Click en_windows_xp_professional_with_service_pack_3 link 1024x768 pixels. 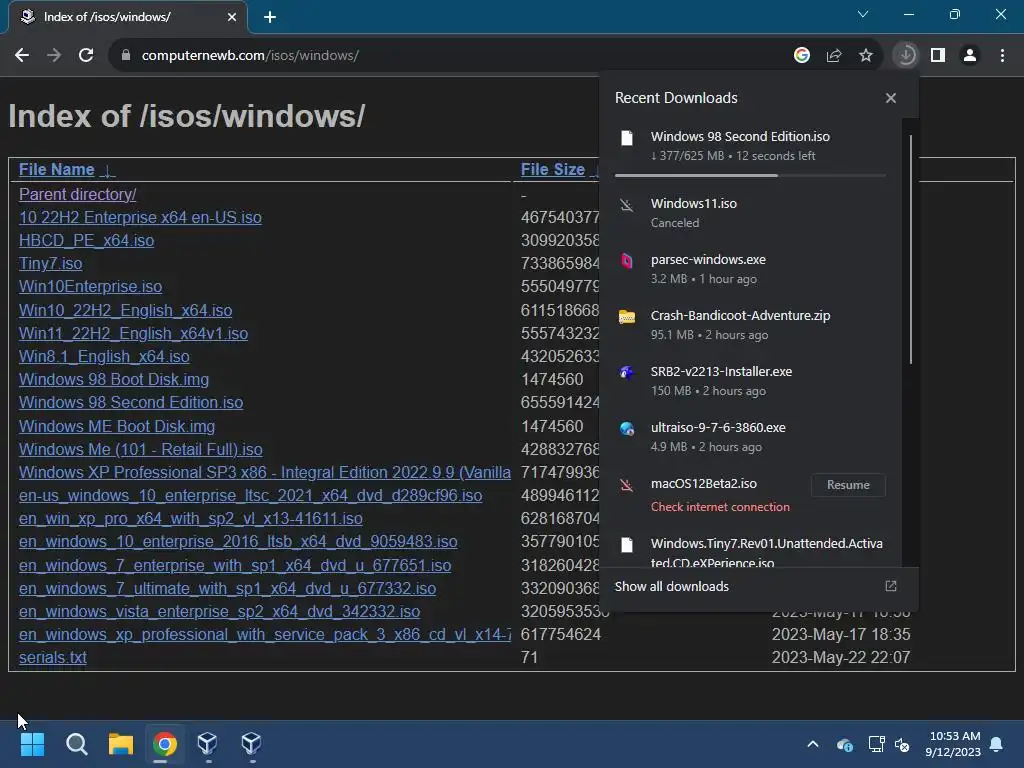[264, 634]
